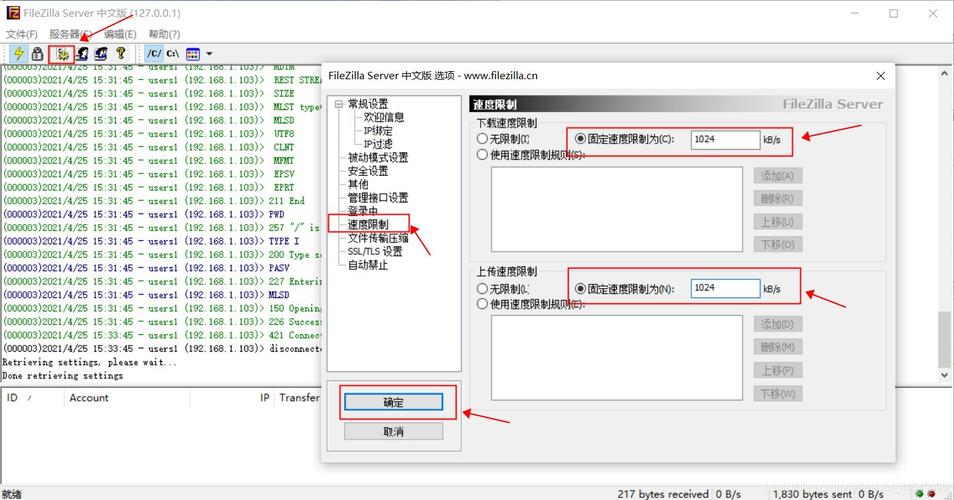The image size is (954, 500).
Task: Click download rules 添加(A) button
Action: pos(778,176)
